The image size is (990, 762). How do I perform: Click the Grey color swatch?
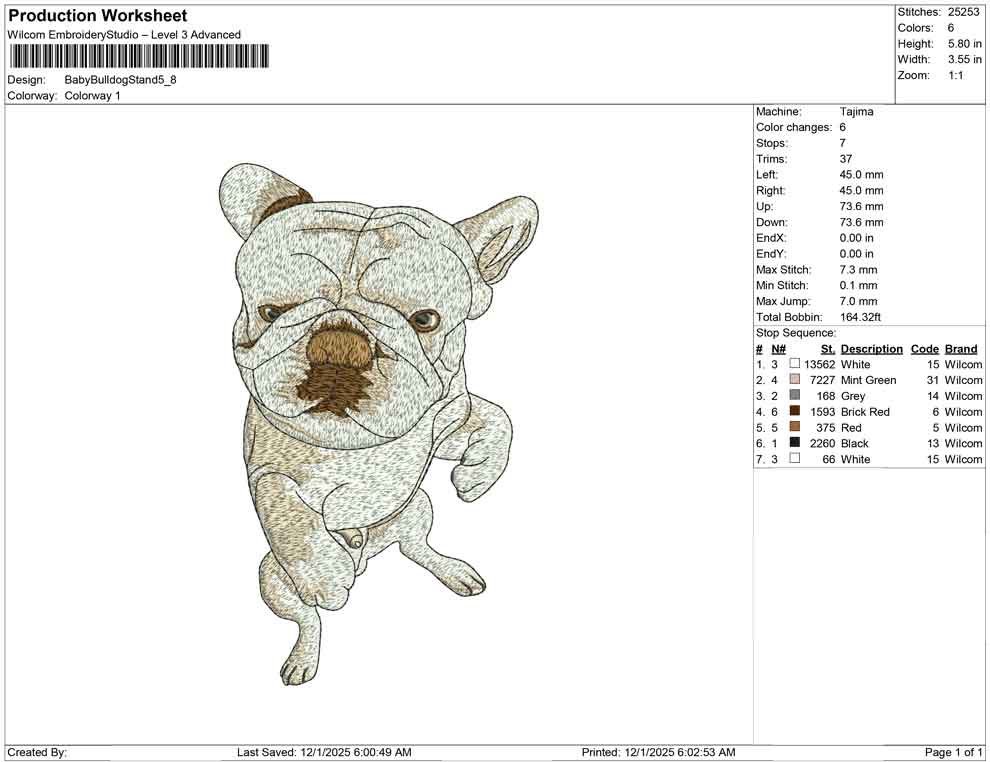pos(795,395)
